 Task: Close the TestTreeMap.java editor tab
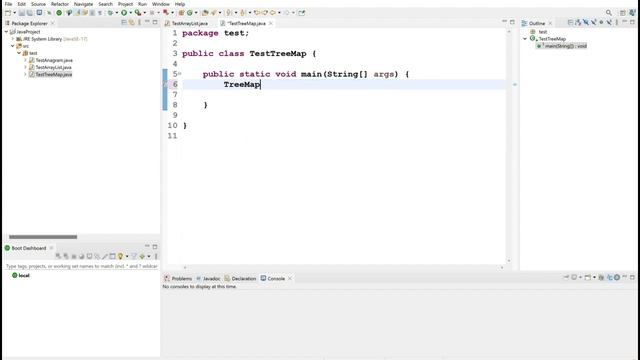[271, 23]
